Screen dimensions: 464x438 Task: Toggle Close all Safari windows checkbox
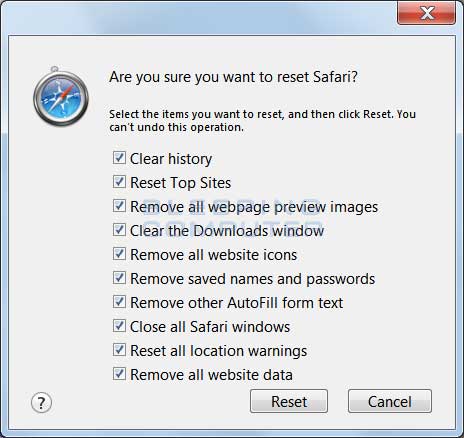119,326
